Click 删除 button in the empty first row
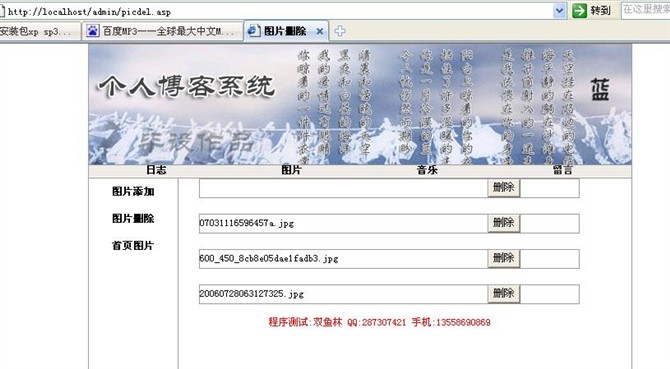This screenshot has width=670, height=369. tap(504, 187)
